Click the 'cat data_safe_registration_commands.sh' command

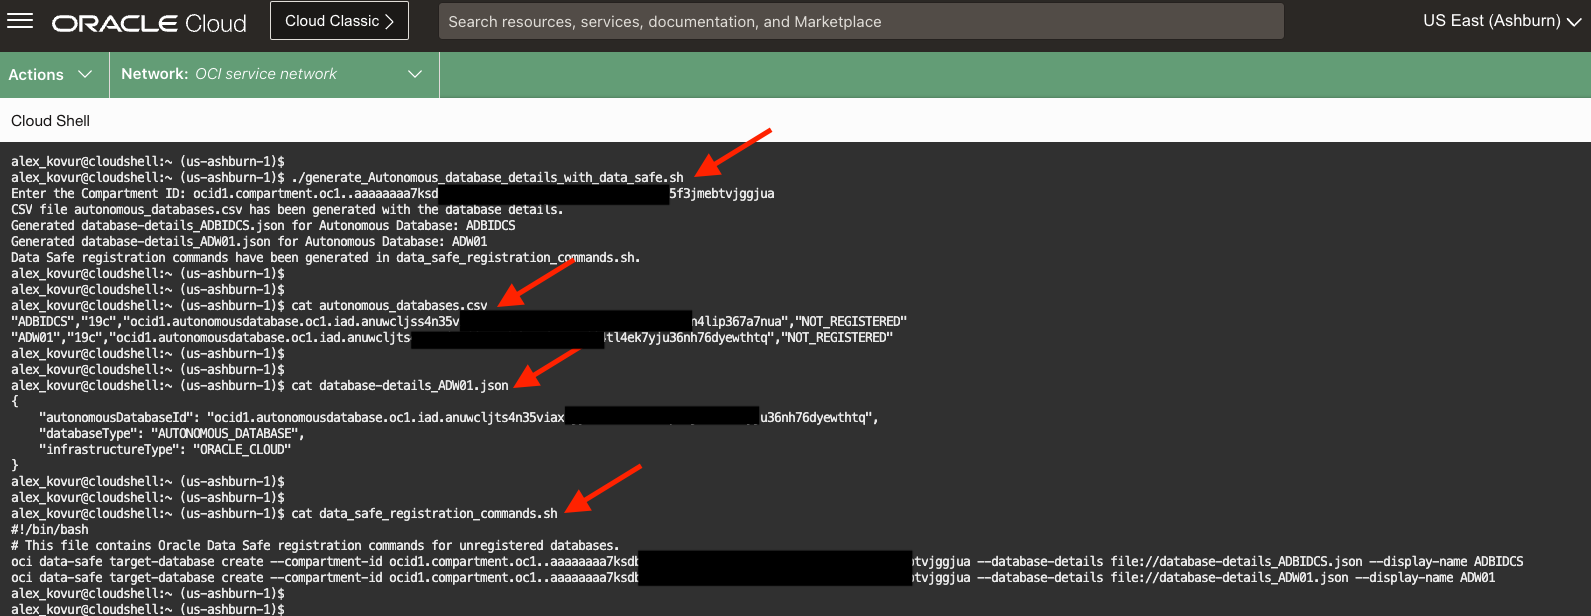tap(424, 514)
